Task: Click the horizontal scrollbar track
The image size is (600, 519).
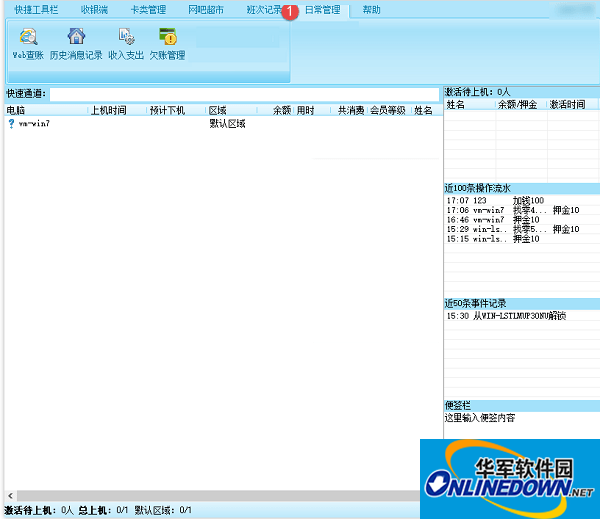Action: 218,496
